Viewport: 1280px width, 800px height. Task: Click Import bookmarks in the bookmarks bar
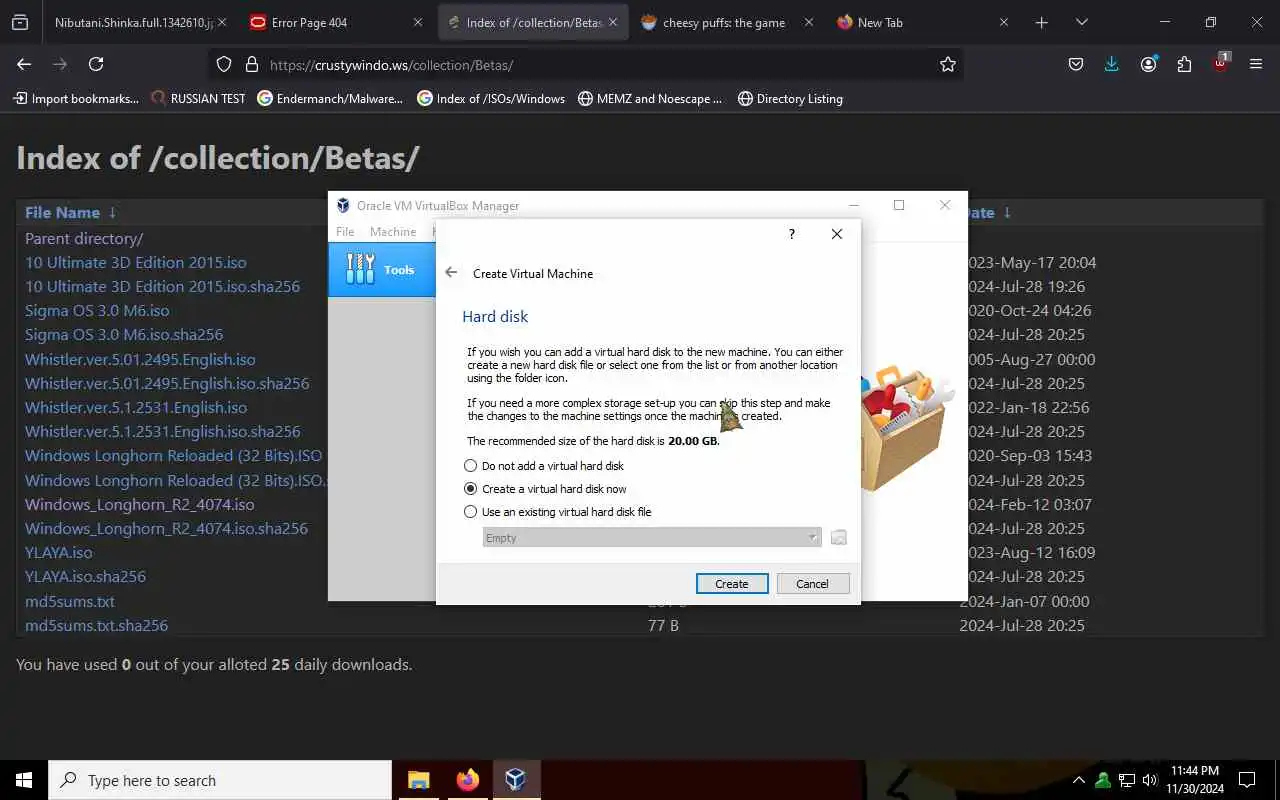coord(75,98)
